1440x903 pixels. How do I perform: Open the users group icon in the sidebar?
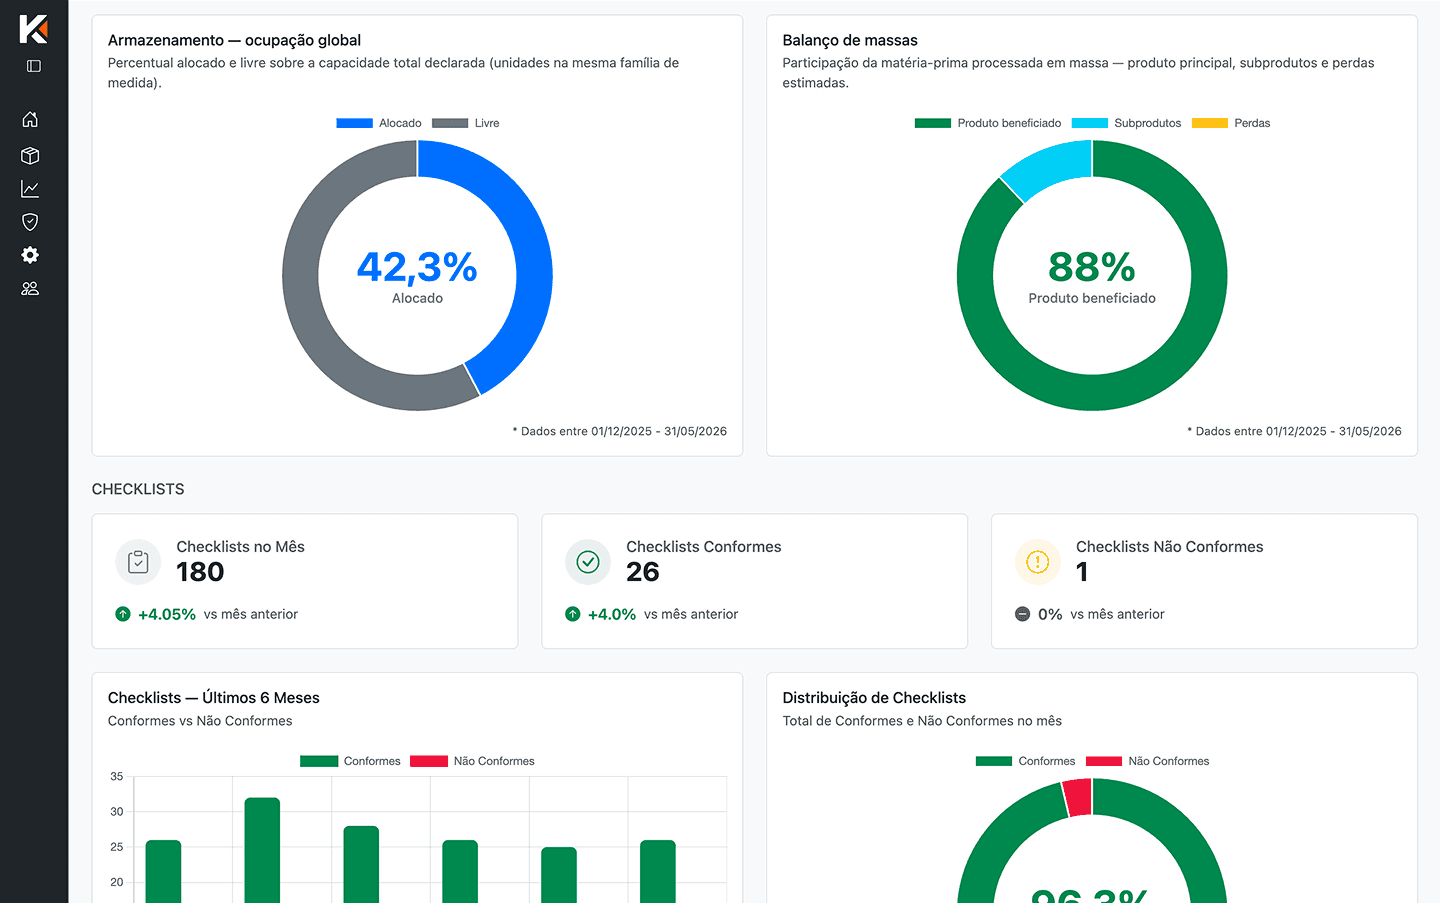pos(30,288)
